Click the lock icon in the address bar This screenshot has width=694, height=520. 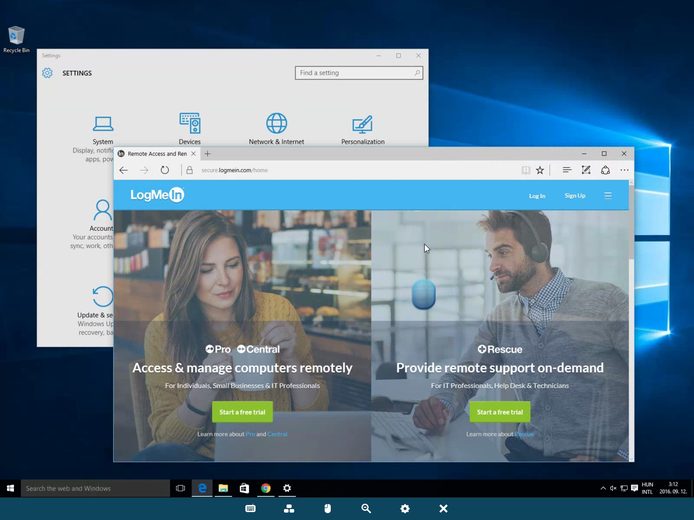189,170
